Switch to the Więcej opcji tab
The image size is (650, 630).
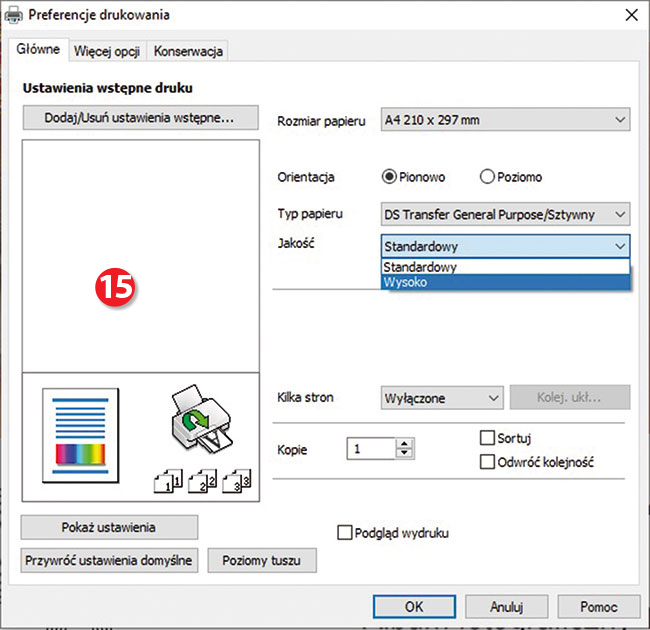(x=107, y=51)
